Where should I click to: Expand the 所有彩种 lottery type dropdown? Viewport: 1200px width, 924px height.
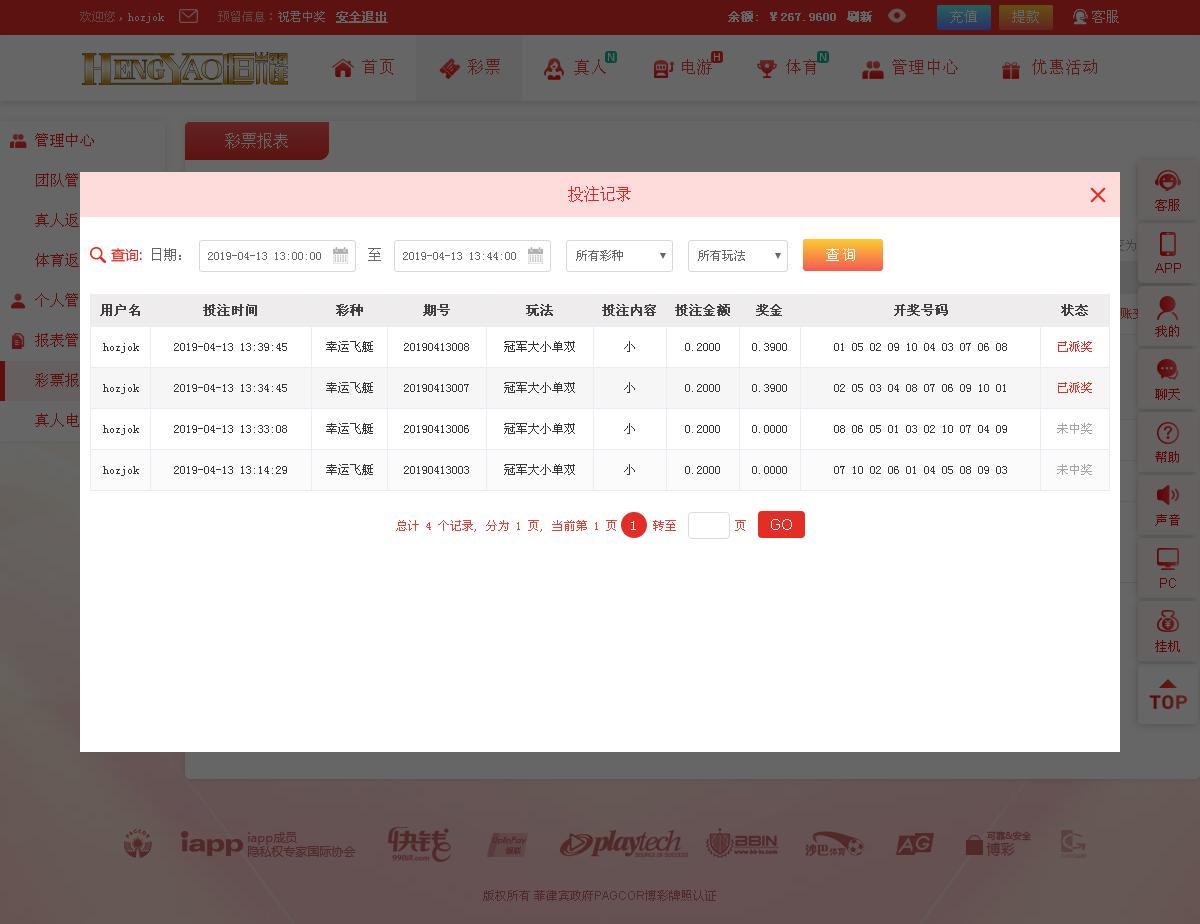click(619, 256)
